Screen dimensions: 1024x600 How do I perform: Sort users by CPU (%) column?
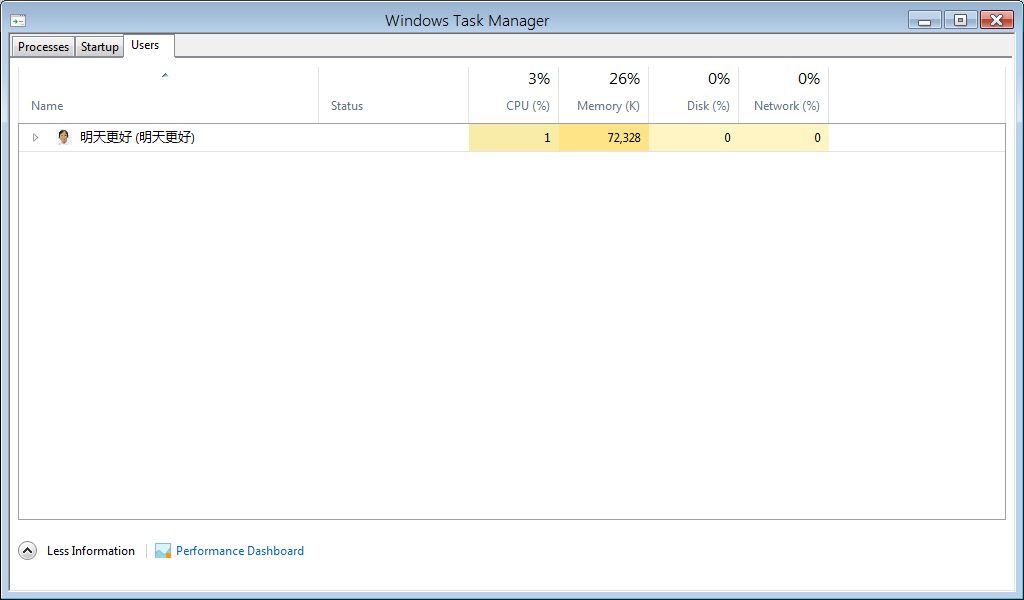(513, 95)
